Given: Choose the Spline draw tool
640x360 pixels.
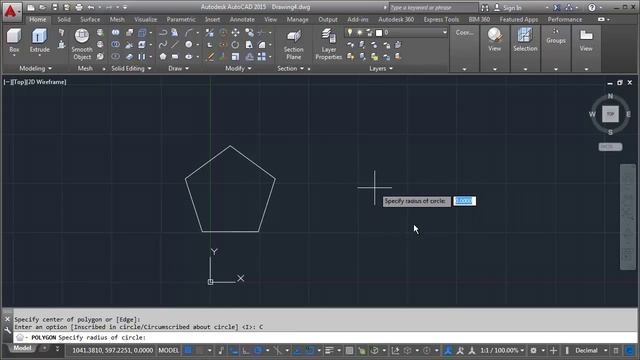Looking at the screenshot, I should click(163, 44).
